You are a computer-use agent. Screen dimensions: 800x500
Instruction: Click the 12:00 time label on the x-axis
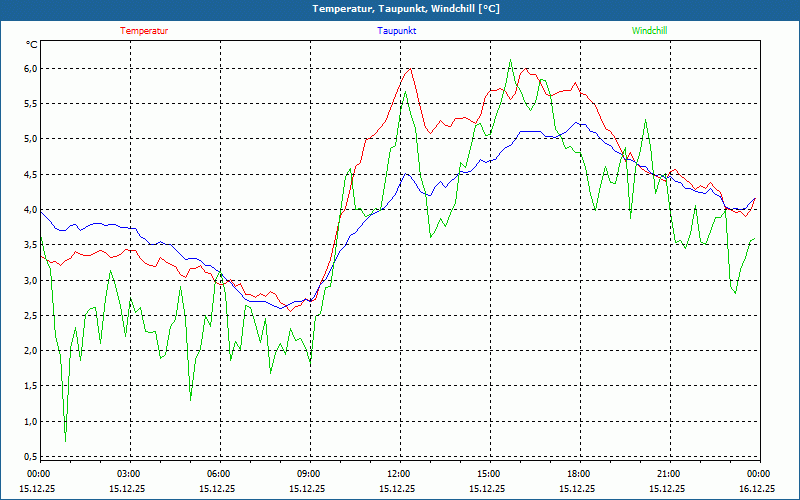point(400,474)
